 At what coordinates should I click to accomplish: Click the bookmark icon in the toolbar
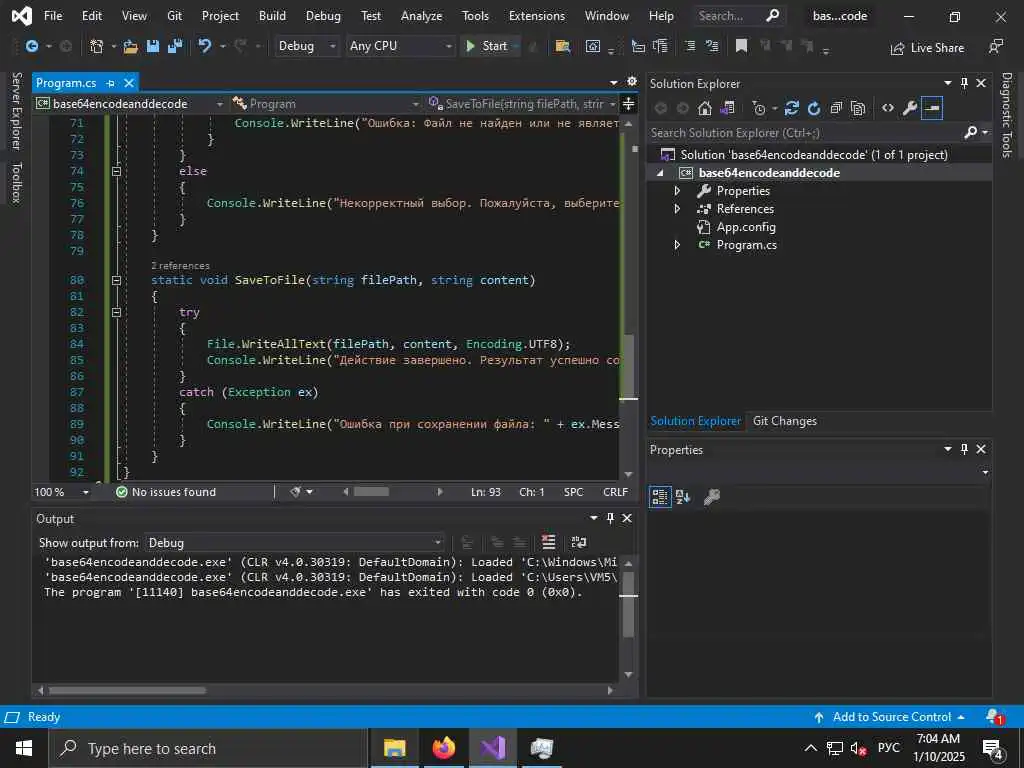click(741, 46)
